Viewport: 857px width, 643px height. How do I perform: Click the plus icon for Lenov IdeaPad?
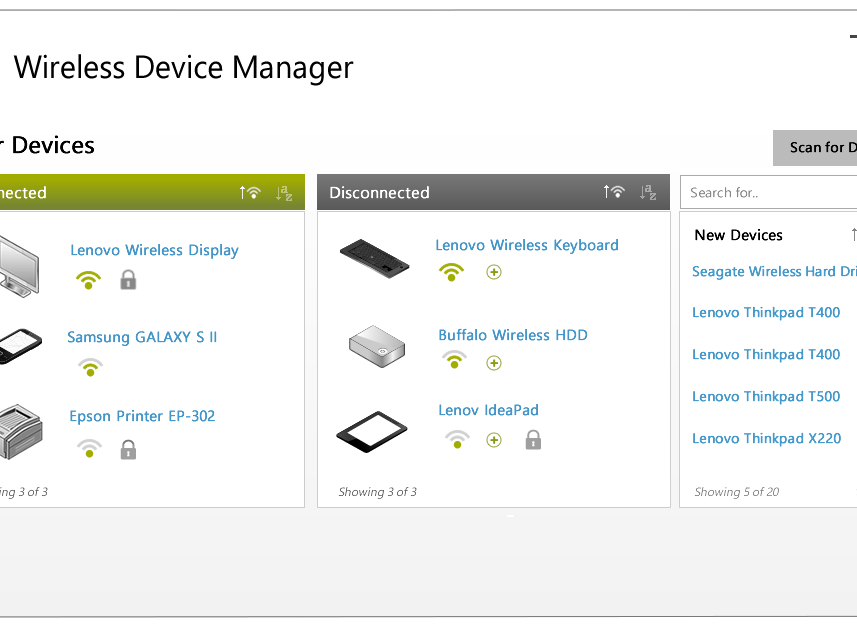pos(493,440)
